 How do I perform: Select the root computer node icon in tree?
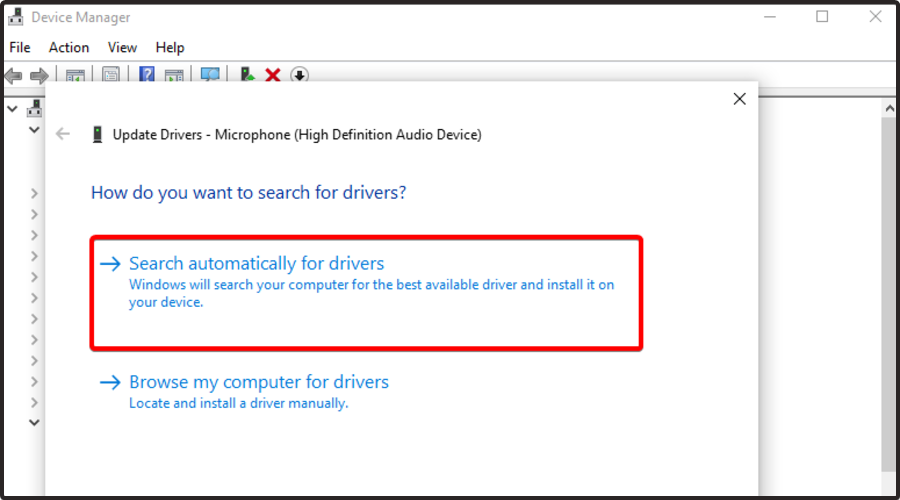tap(34, 108)
